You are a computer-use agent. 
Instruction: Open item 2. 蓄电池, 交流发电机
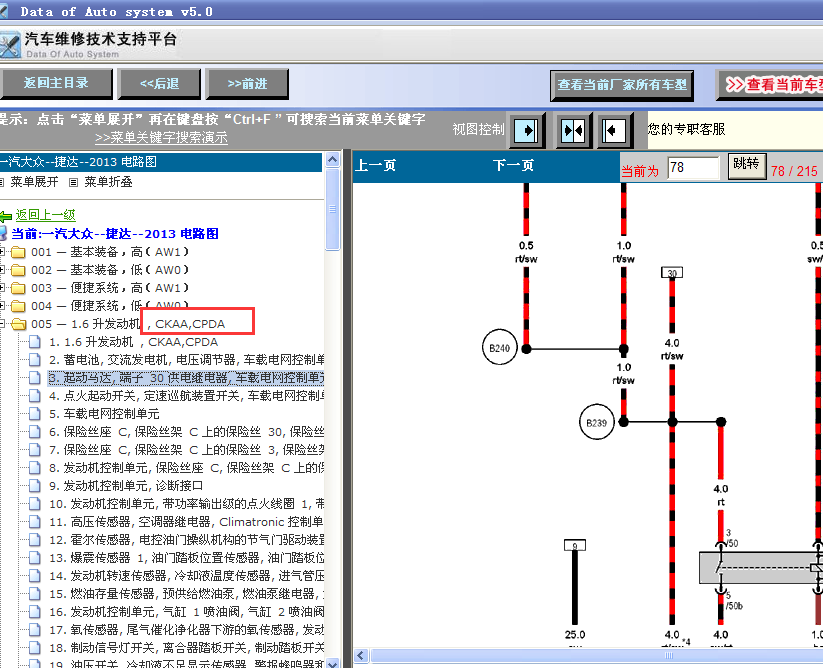coord(186,360)
